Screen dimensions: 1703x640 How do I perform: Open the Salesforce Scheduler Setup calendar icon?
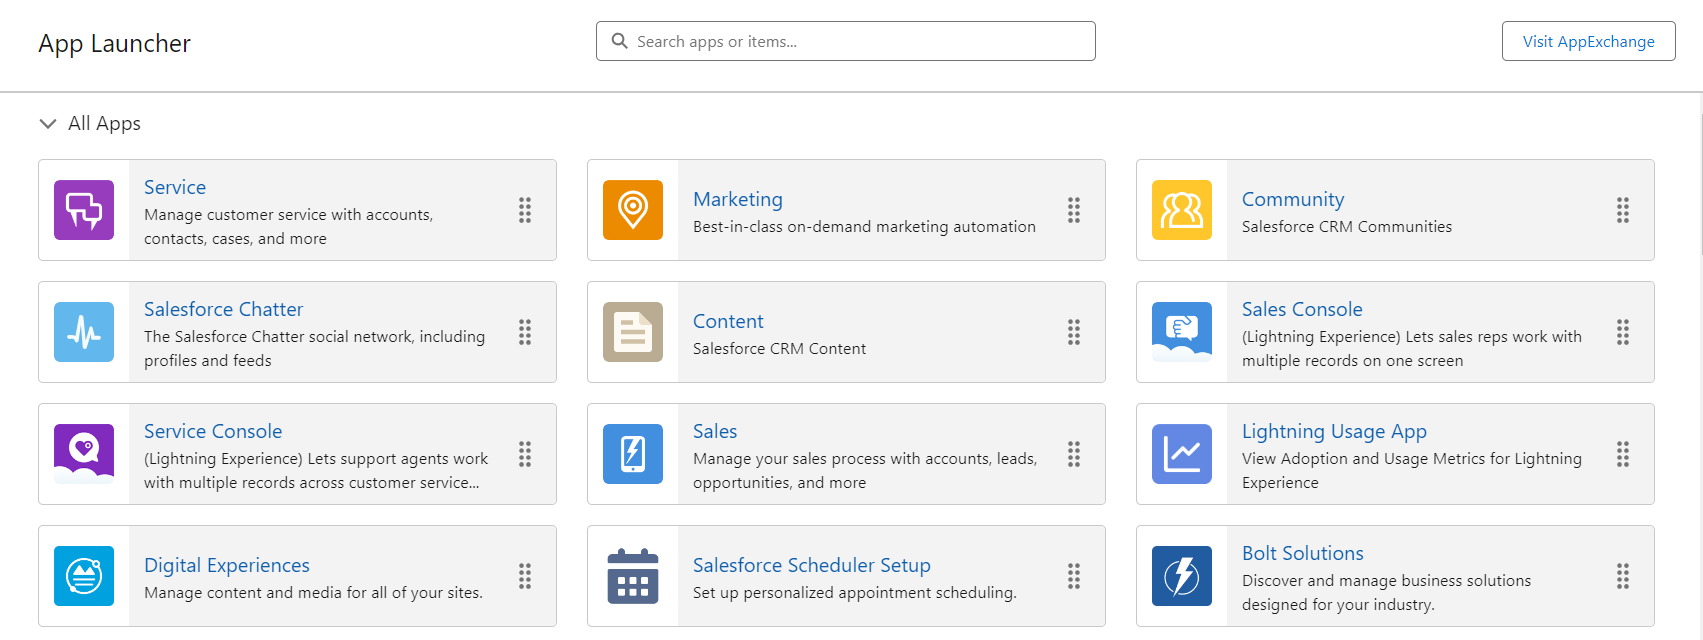click(x=633, y=576)
